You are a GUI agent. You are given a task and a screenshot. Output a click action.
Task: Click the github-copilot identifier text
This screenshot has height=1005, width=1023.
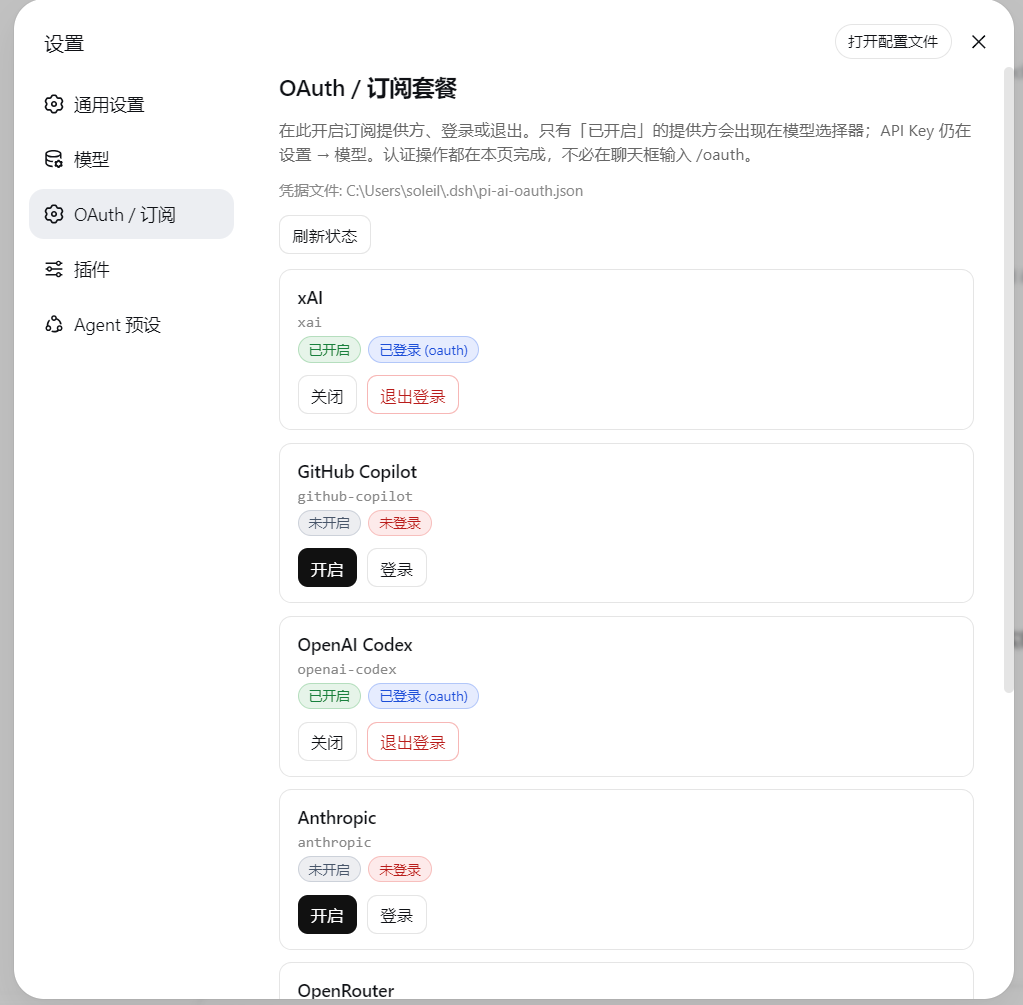355,497
